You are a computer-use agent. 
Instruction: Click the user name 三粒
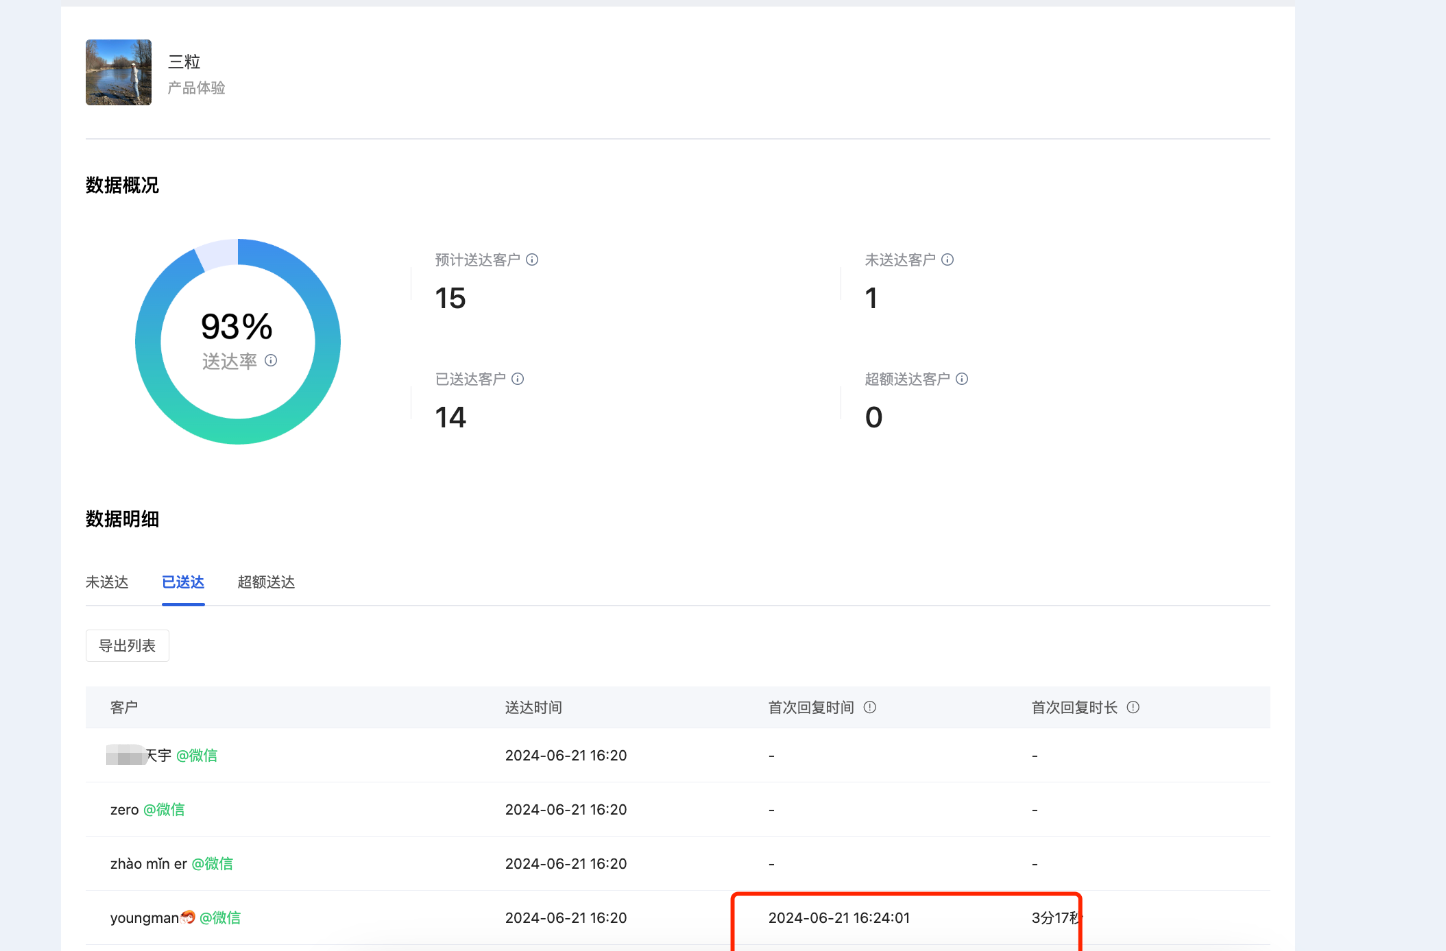click(x=184, y=62)
